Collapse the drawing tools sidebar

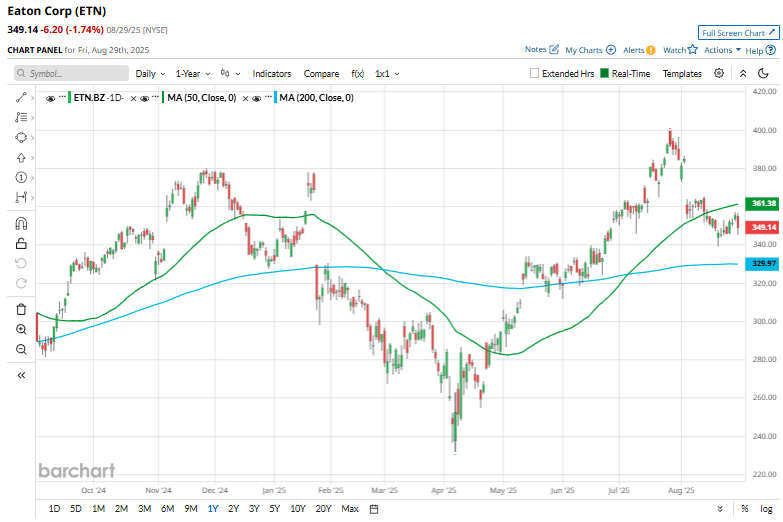(x=21, y=375)
